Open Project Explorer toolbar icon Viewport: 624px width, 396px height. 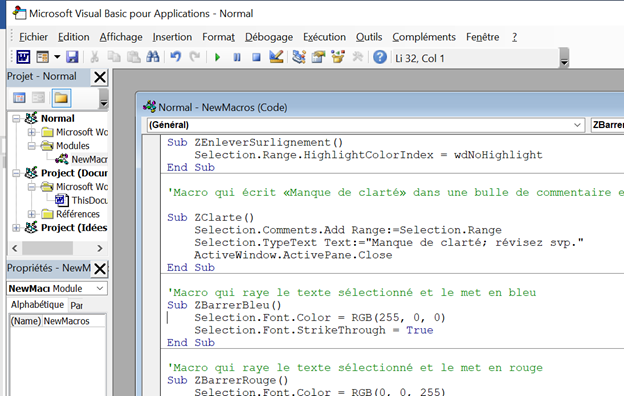pyautogui.click(x=299, y=57)
